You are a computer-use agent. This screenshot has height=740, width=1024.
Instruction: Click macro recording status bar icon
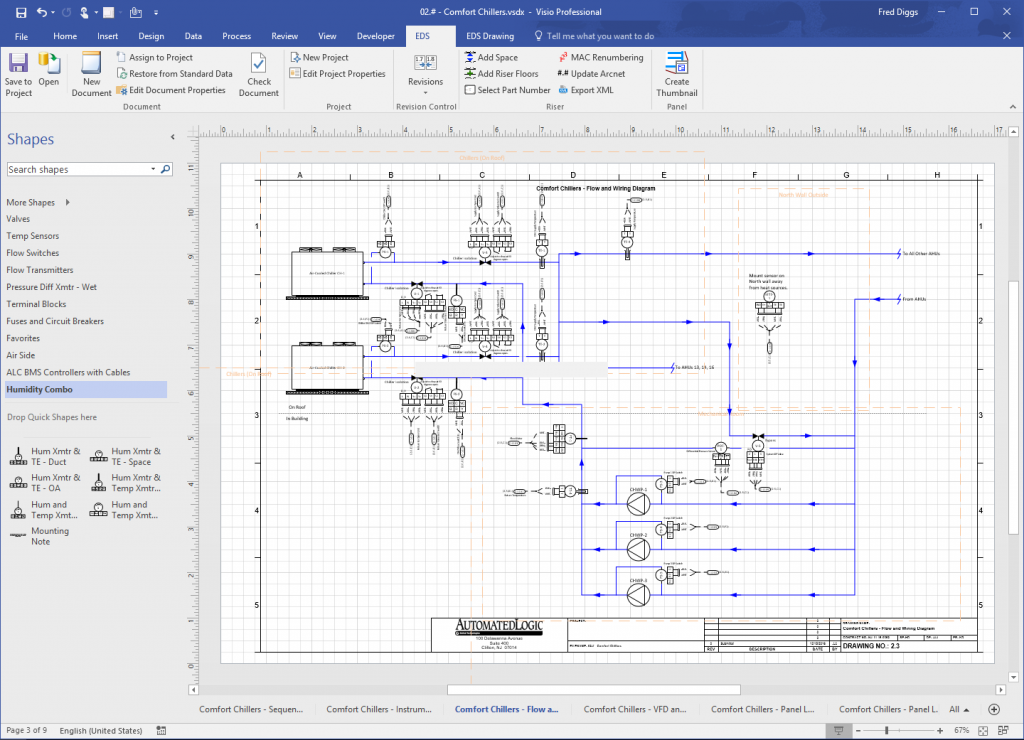pos(161,730)
